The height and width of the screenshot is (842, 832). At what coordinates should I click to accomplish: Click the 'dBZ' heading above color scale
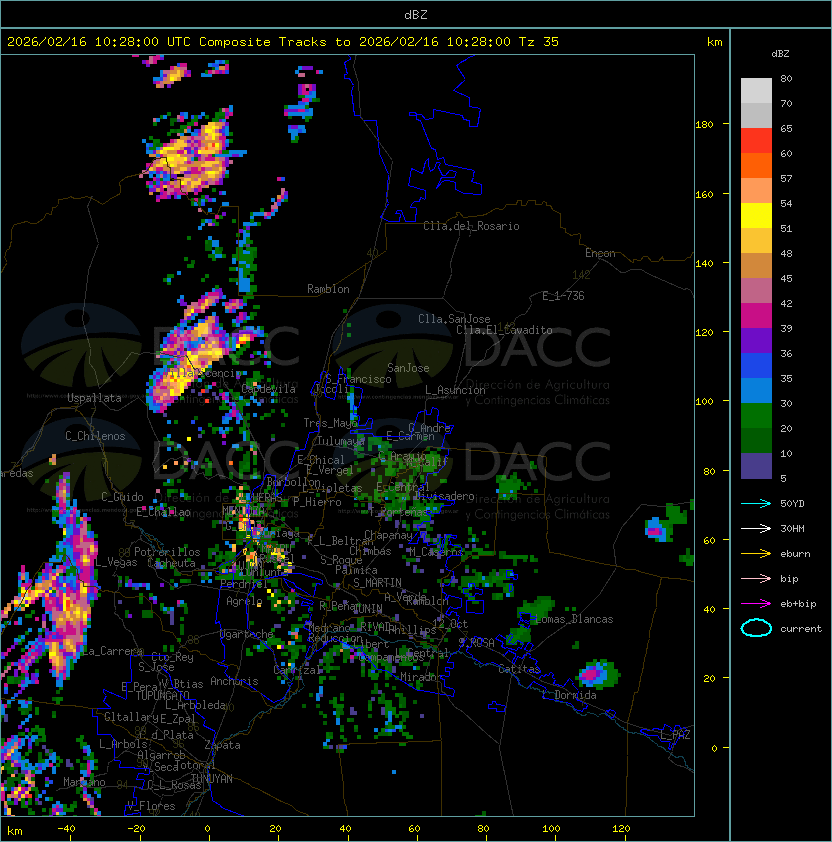coord(780,54)
